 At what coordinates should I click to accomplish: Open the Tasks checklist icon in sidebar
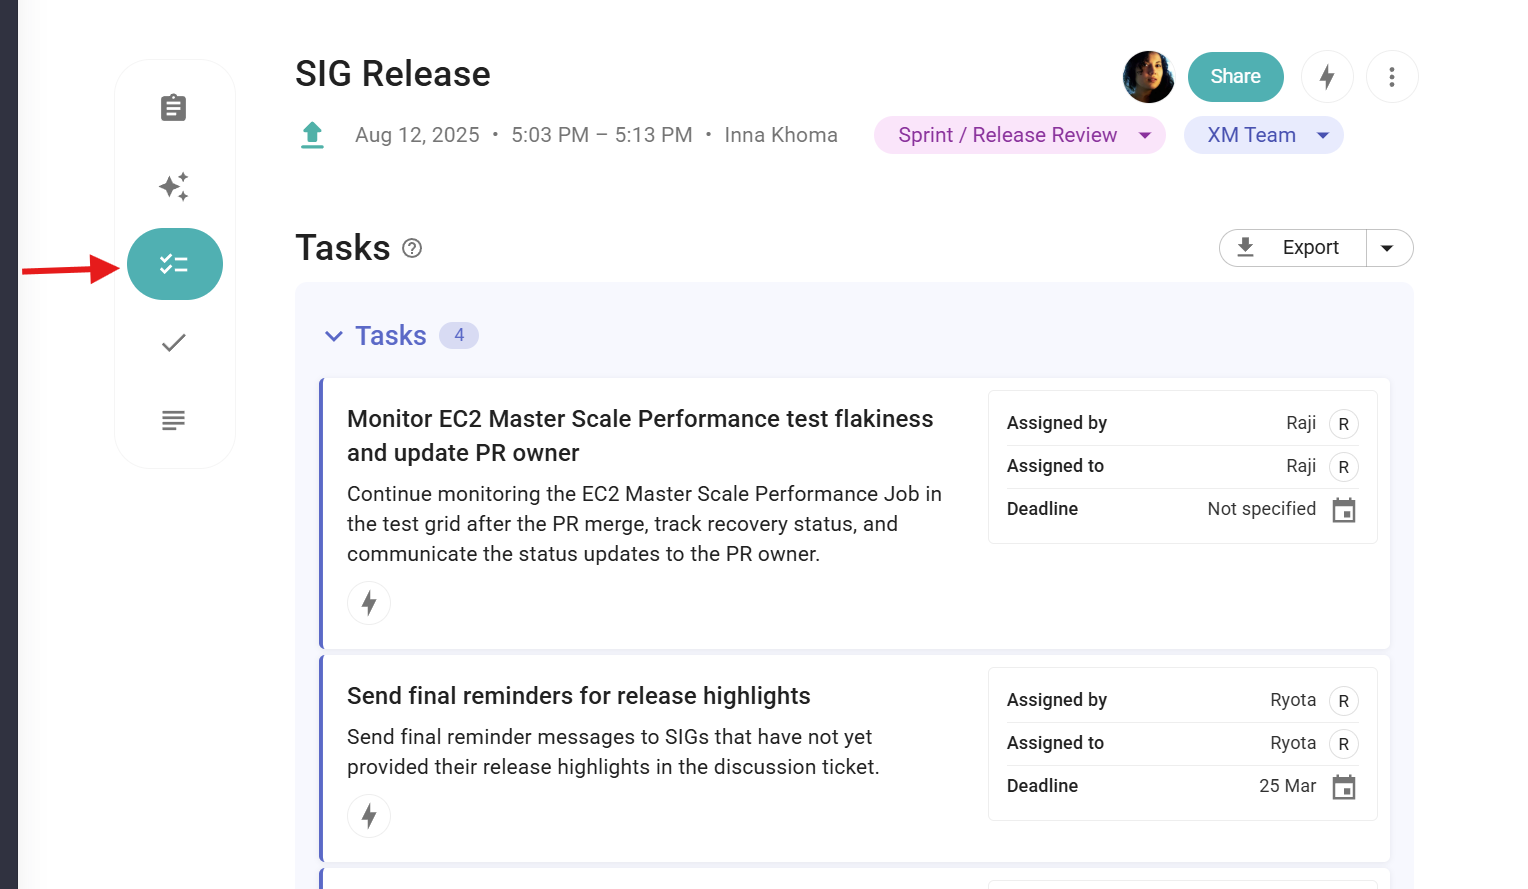coord(174,264)
